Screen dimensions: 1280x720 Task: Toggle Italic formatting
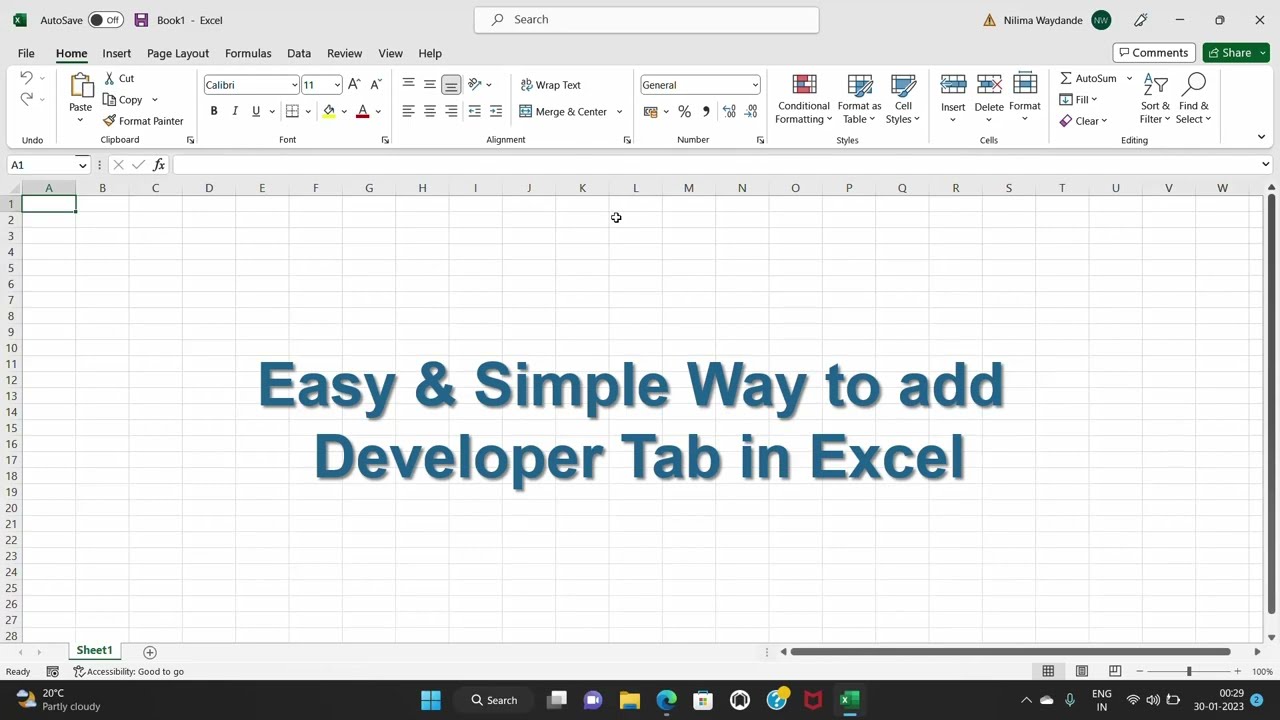pos(235,111)
